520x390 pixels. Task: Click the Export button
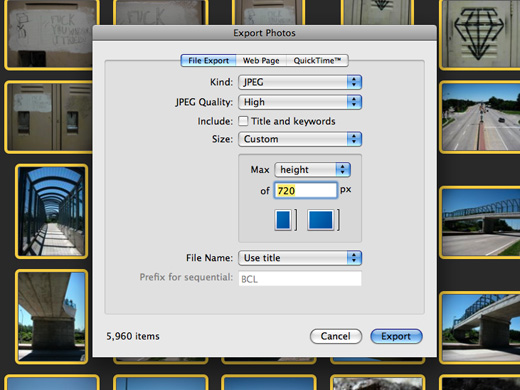pyautogui.click(x=396, y=336)
